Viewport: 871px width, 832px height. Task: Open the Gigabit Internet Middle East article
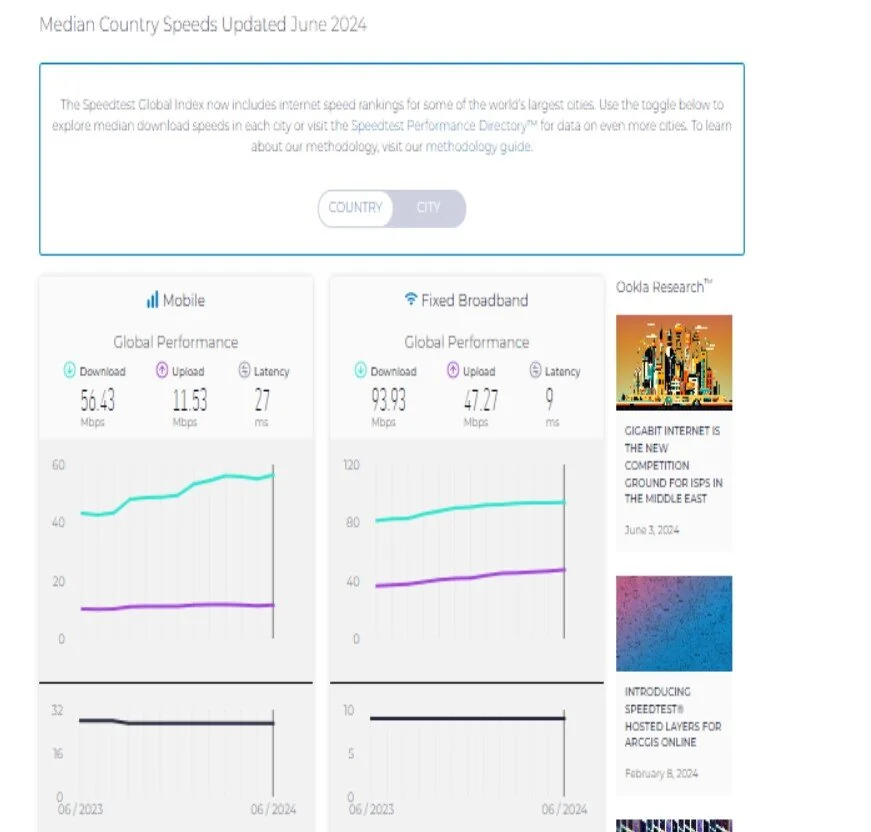click(x=673, y=465)
